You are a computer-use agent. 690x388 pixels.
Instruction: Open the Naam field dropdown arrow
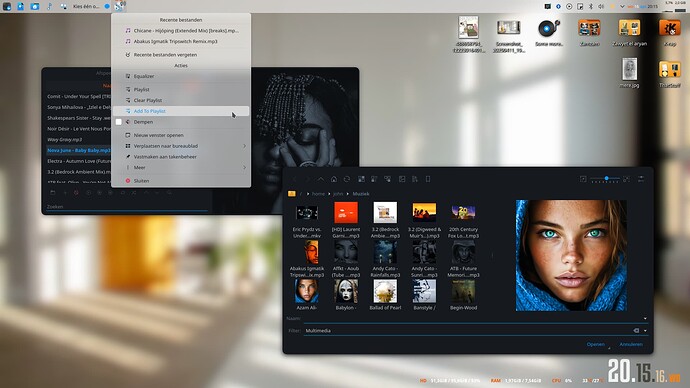645,318
